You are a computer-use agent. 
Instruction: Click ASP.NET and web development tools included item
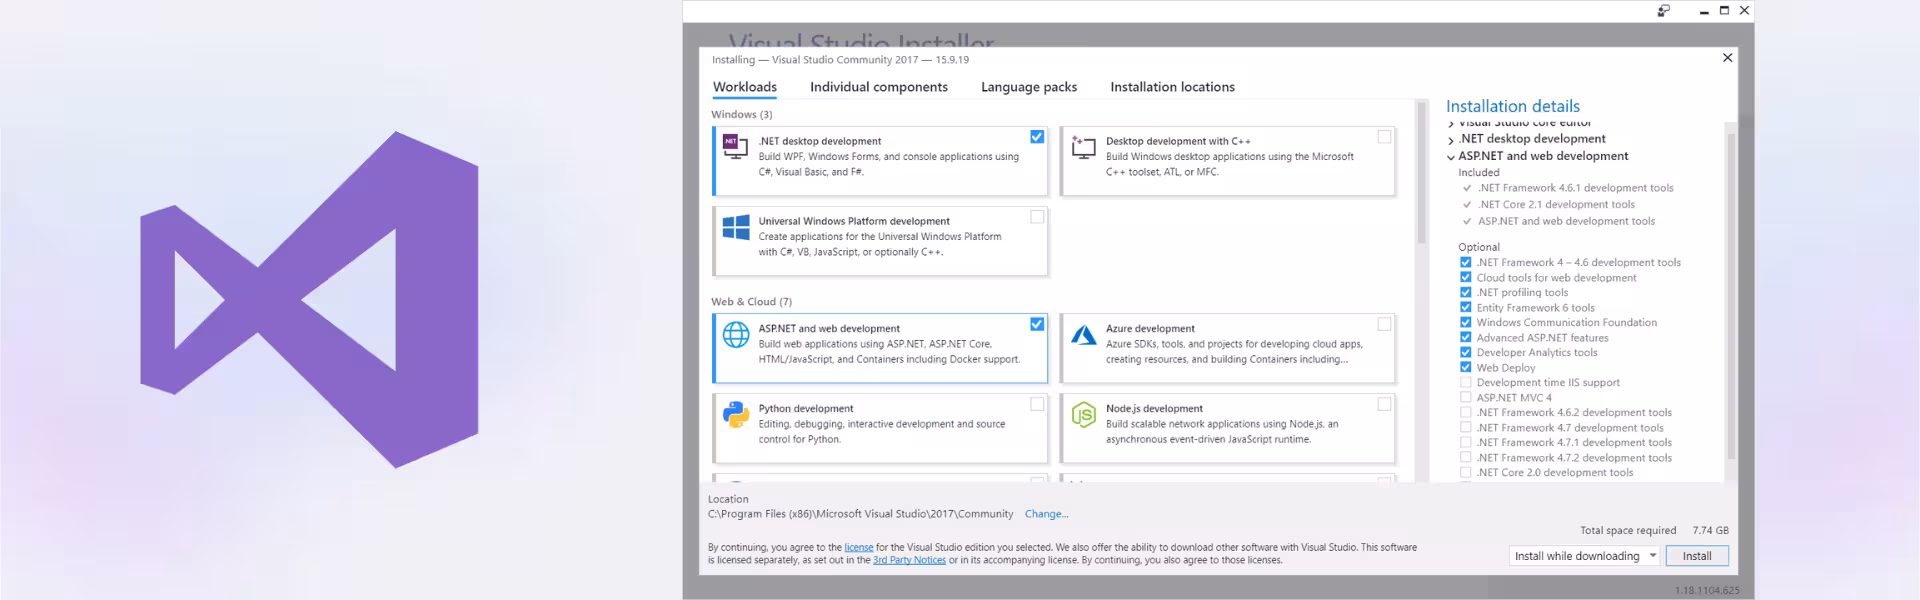1566,221
